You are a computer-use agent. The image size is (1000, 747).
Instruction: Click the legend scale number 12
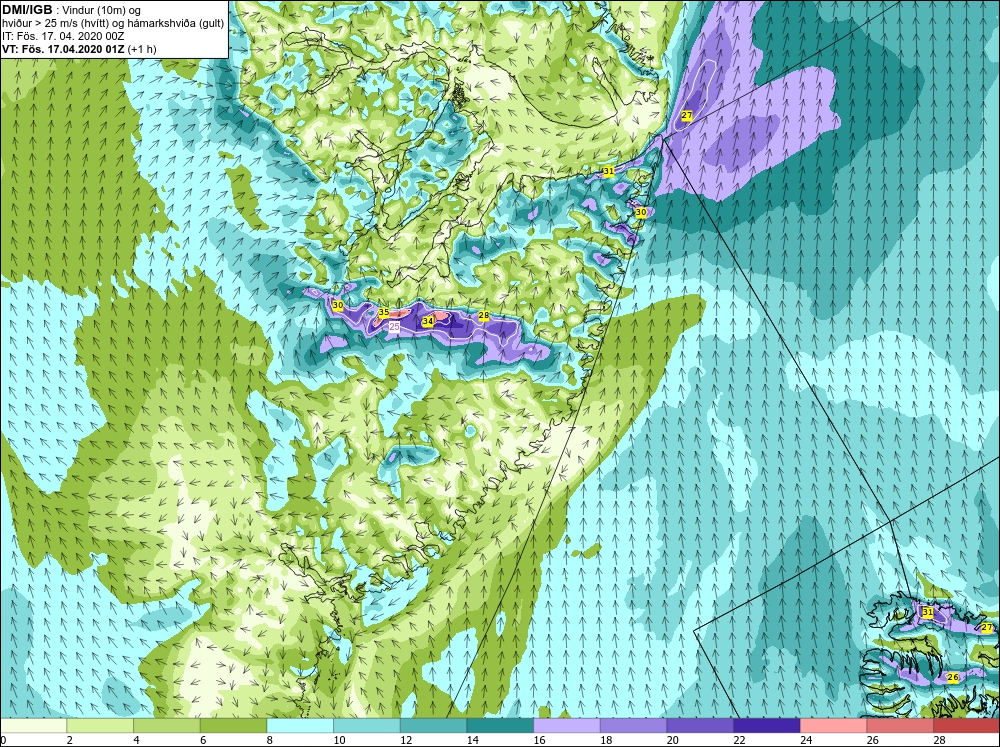[x=405, y=740]
